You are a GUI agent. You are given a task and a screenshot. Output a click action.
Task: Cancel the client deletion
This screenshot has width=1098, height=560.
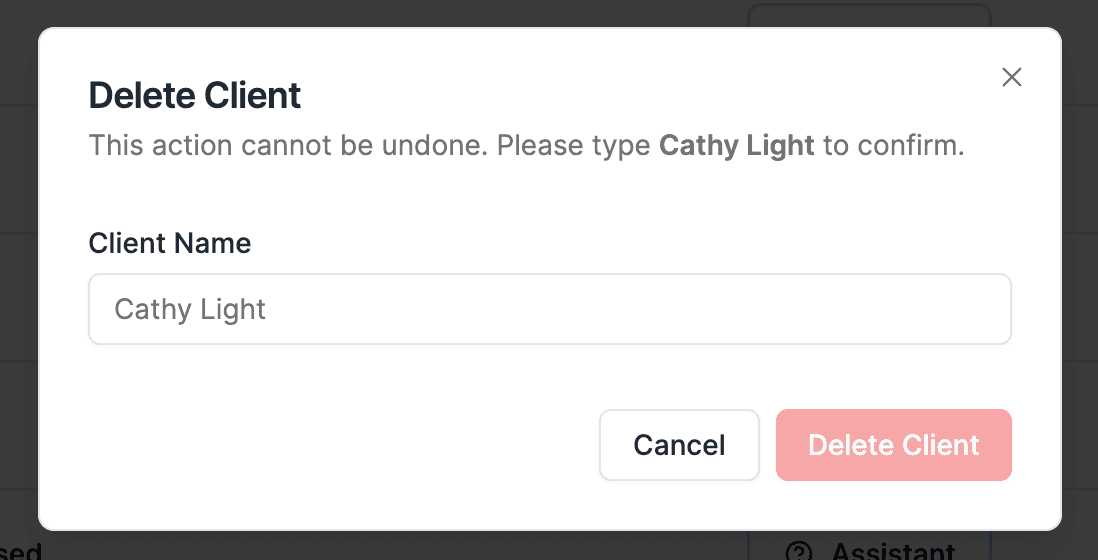tap(679, 445)
